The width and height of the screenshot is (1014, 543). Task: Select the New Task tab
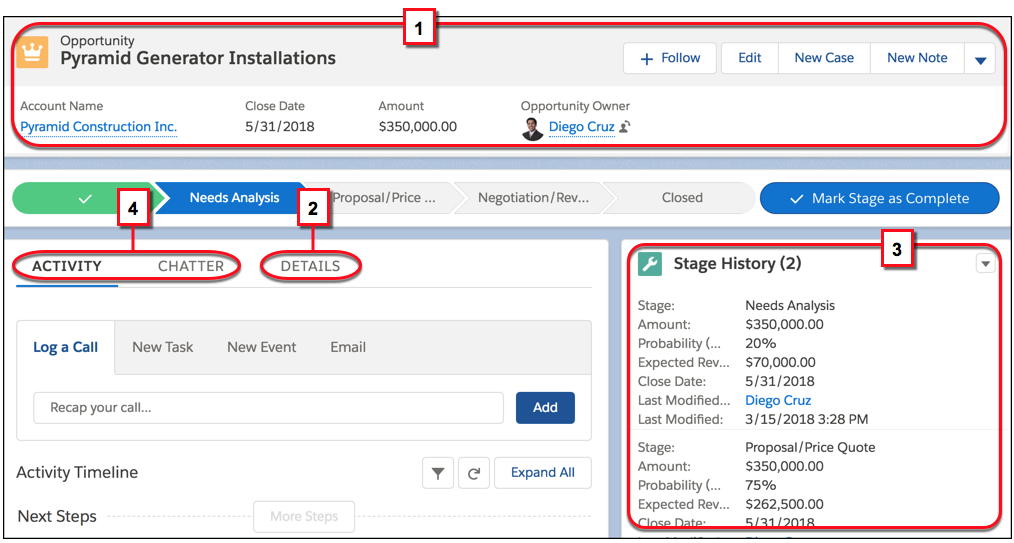pos(163,348)
